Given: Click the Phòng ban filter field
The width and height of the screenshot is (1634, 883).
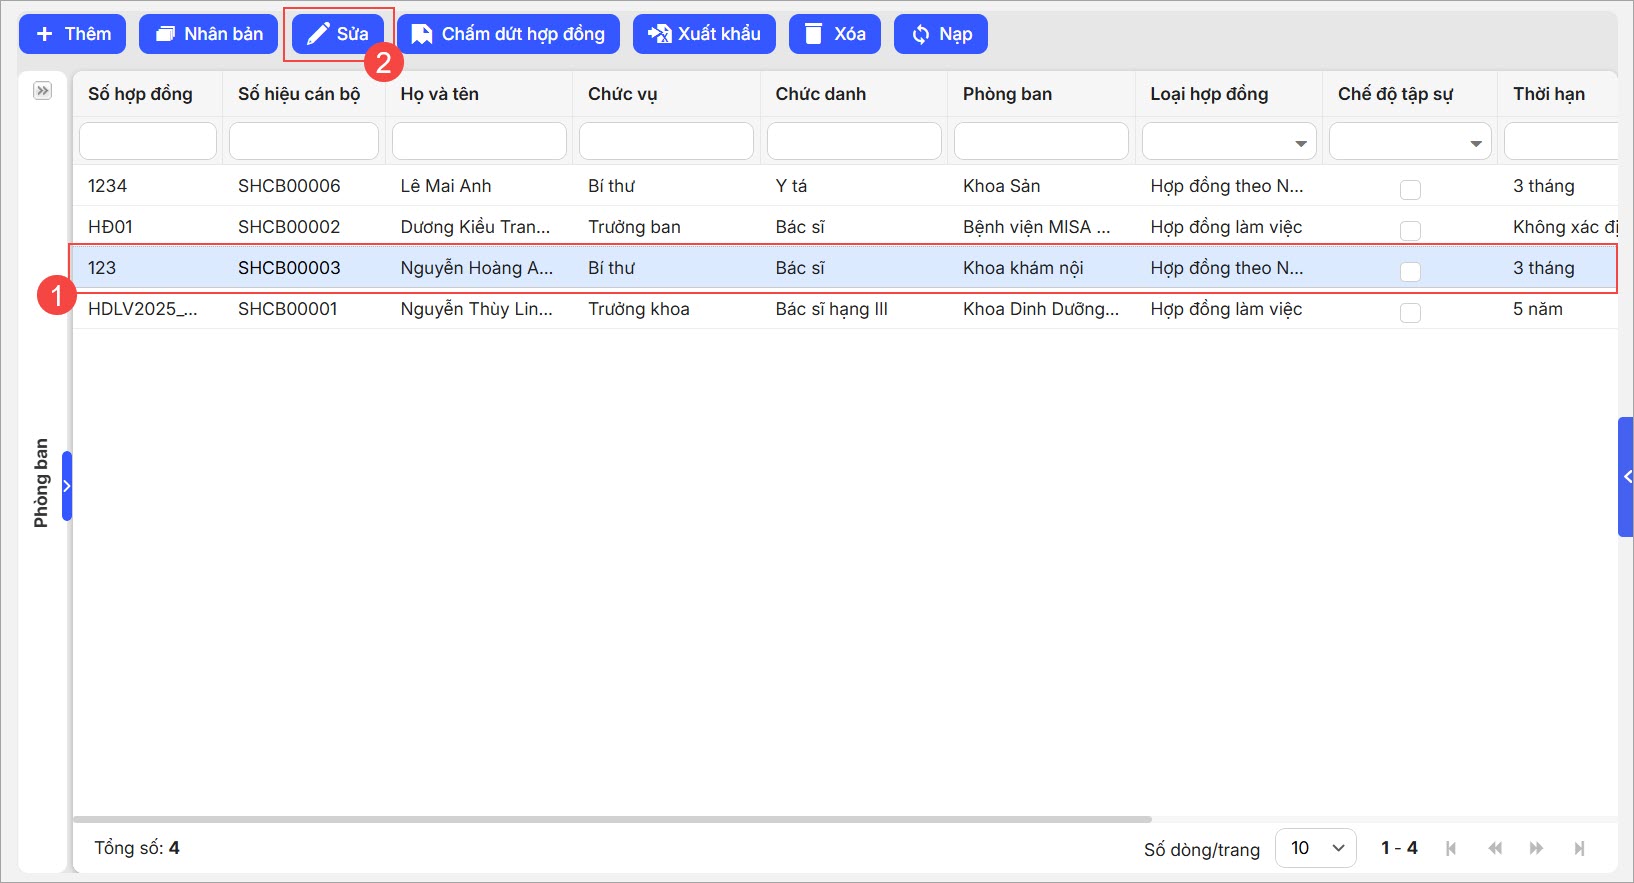Looking at the screenshot, I should tap(1041, 141).
